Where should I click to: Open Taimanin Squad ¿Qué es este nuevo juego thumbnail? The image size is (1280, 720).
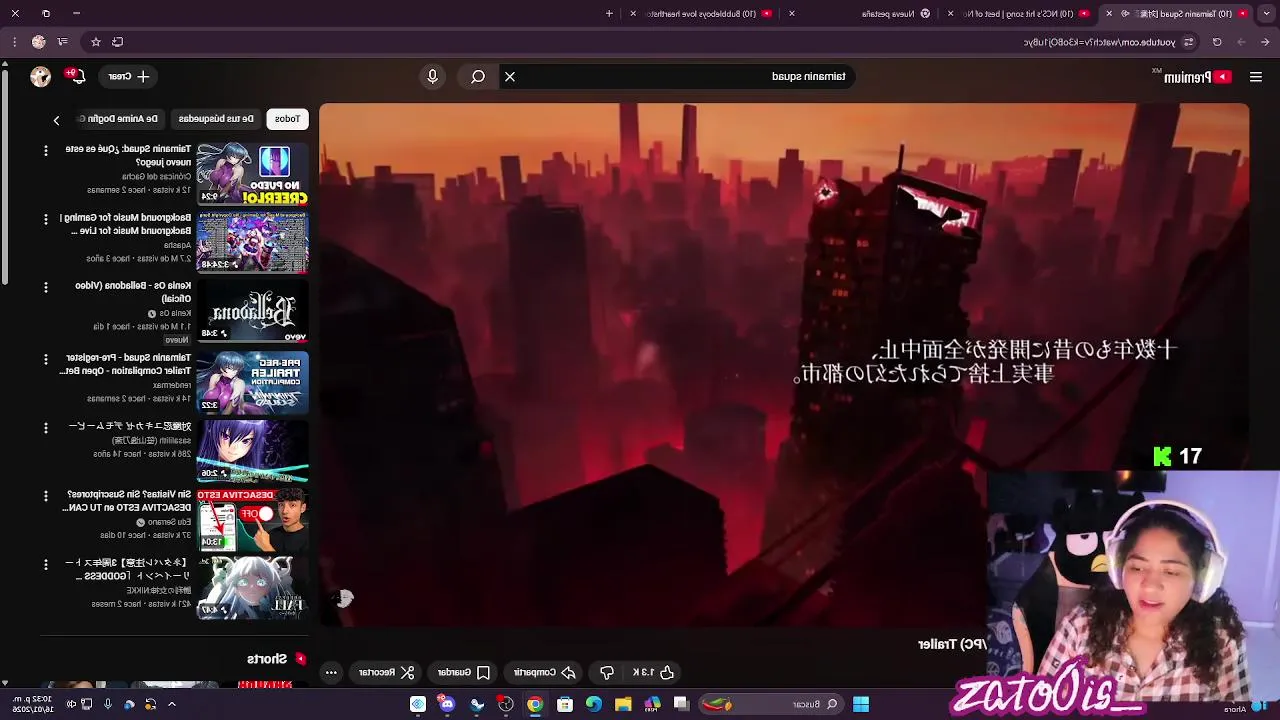point(252,174)
